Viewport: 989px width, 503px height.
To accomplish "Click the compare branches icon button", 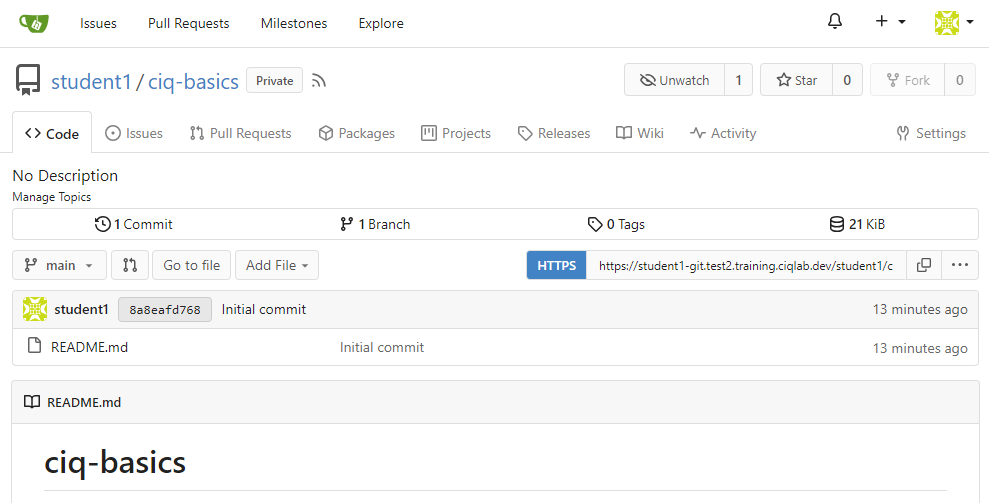I will click(x=130, y=265).
